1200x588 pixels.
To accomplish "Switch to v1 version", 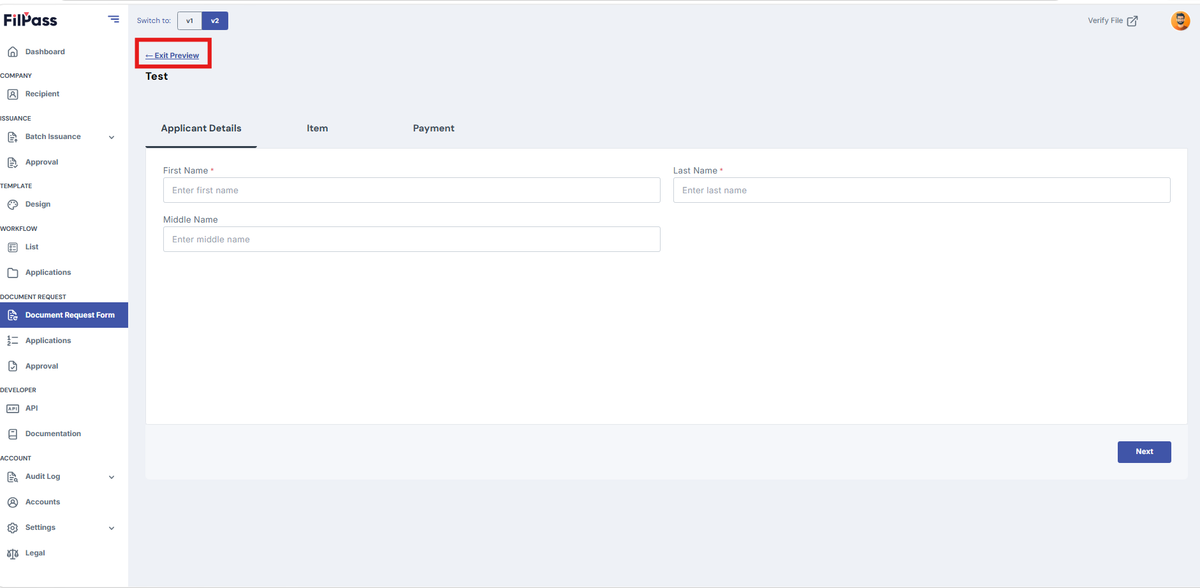I will coord(189,21).
